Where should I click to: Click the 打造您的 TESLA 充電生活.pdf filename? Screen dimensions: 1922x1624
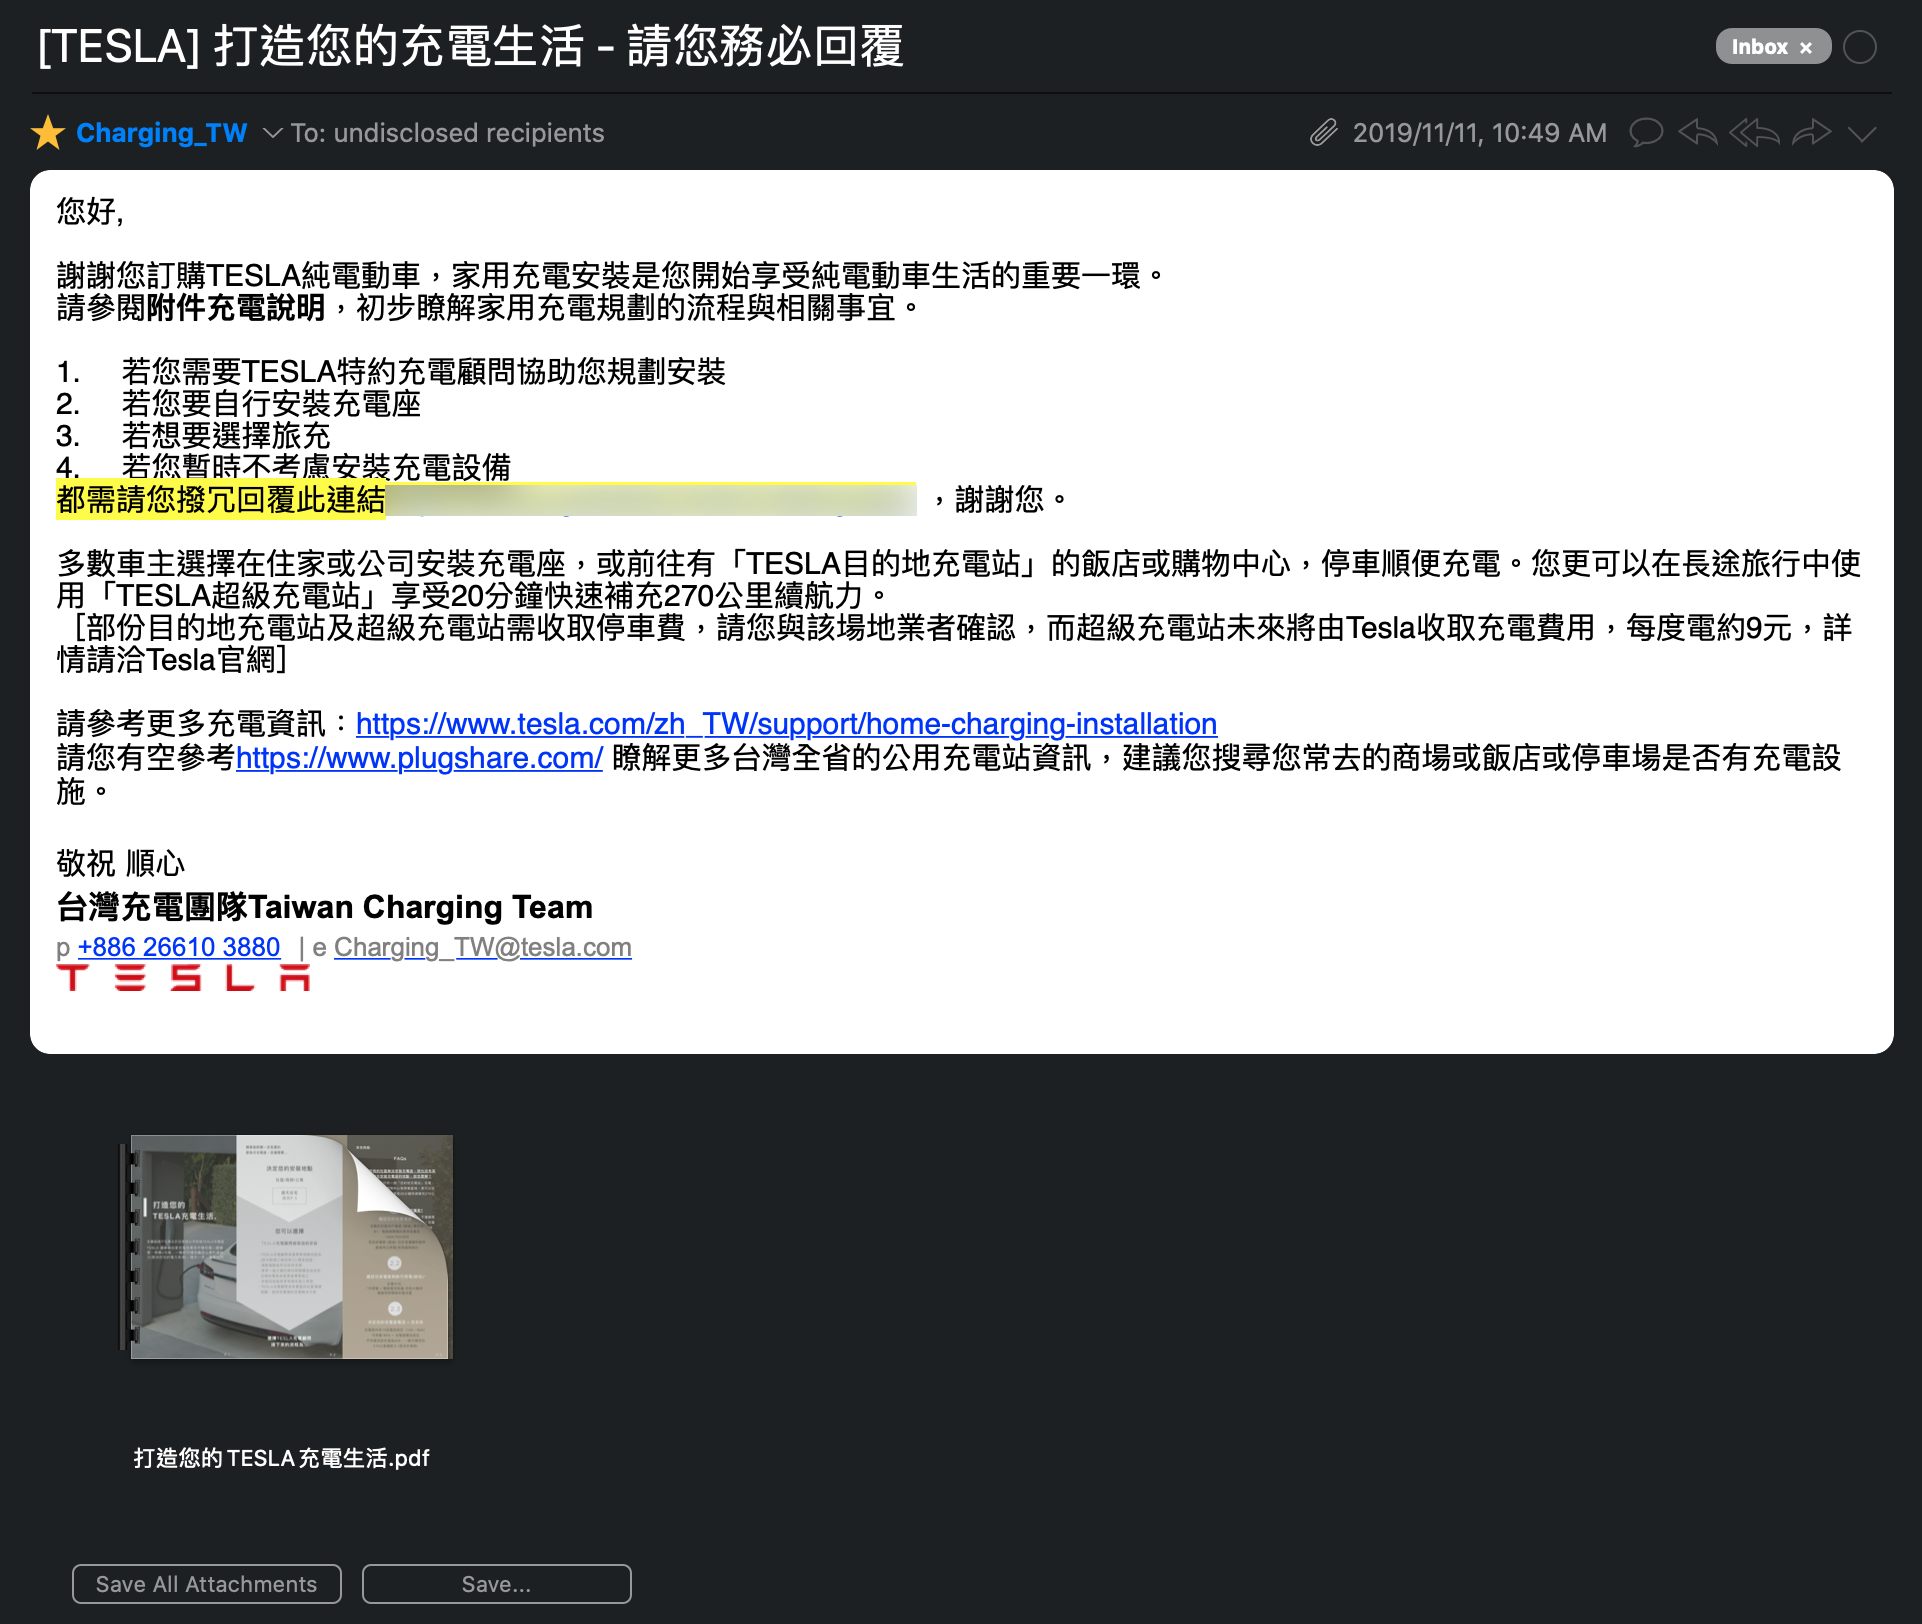[281, 1458]
